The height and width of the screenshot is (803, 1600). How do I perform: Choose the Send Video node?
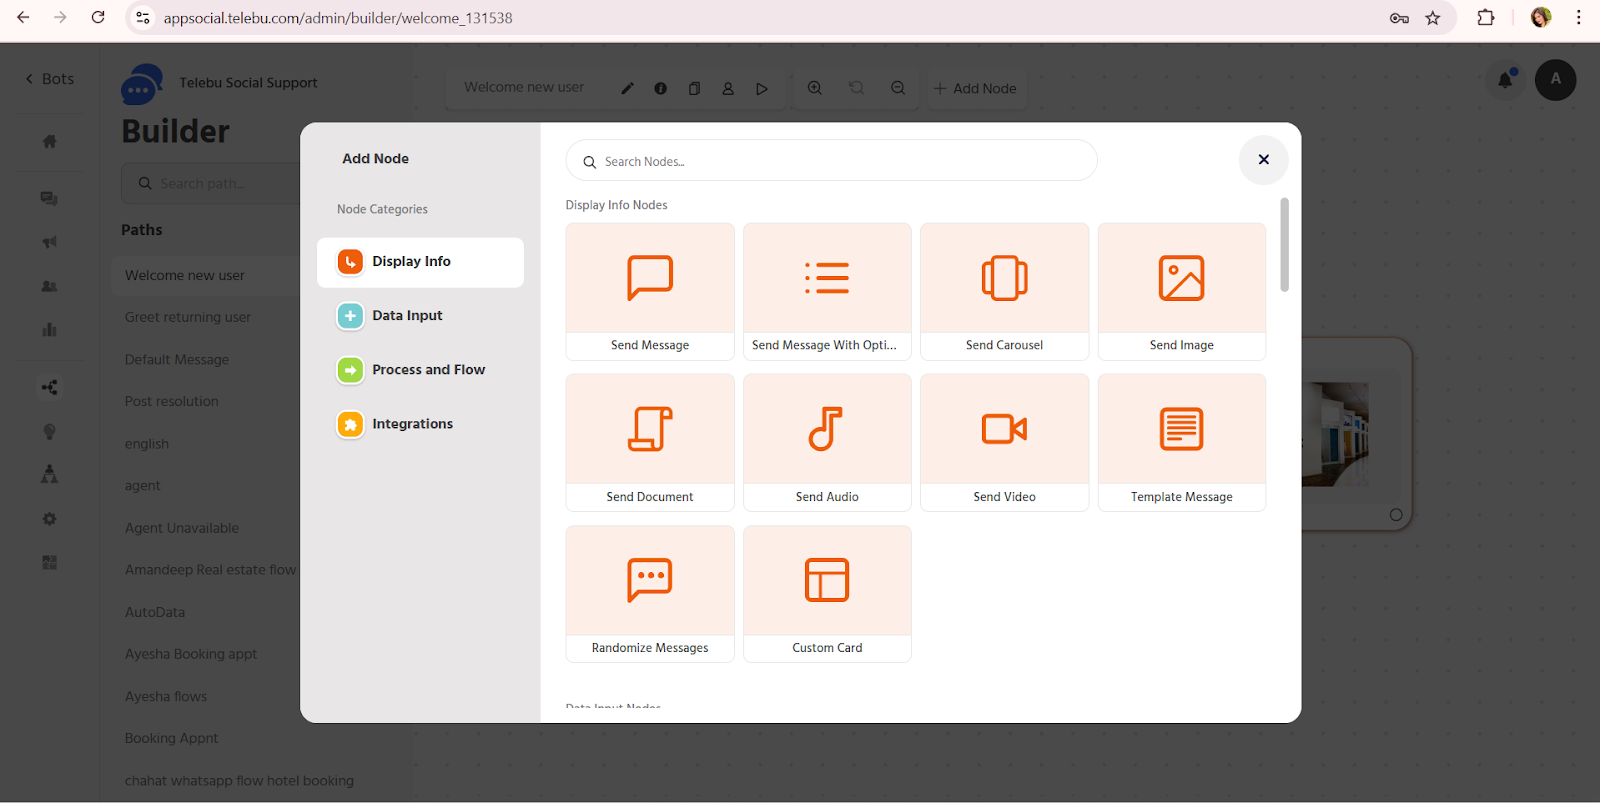tap(1004, 442)
